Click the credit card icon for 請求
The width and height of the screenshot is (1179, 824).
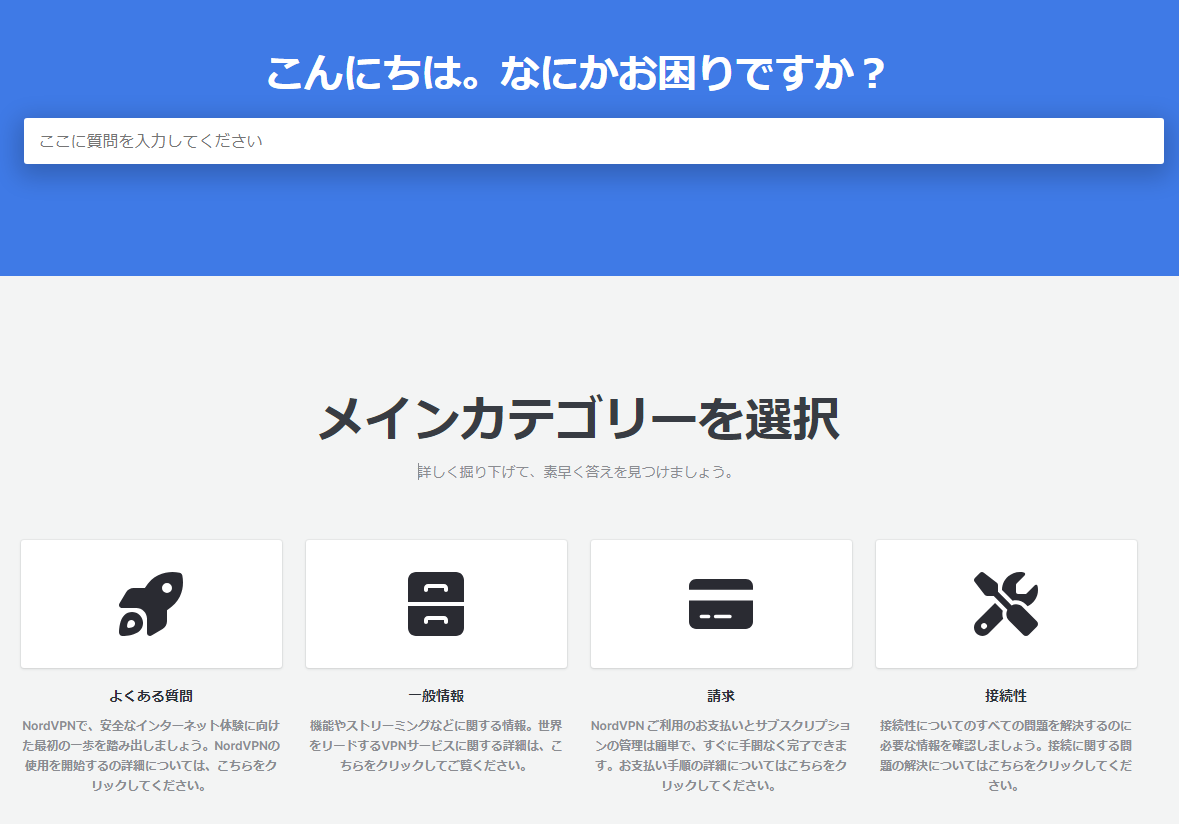tap(721, 604)
